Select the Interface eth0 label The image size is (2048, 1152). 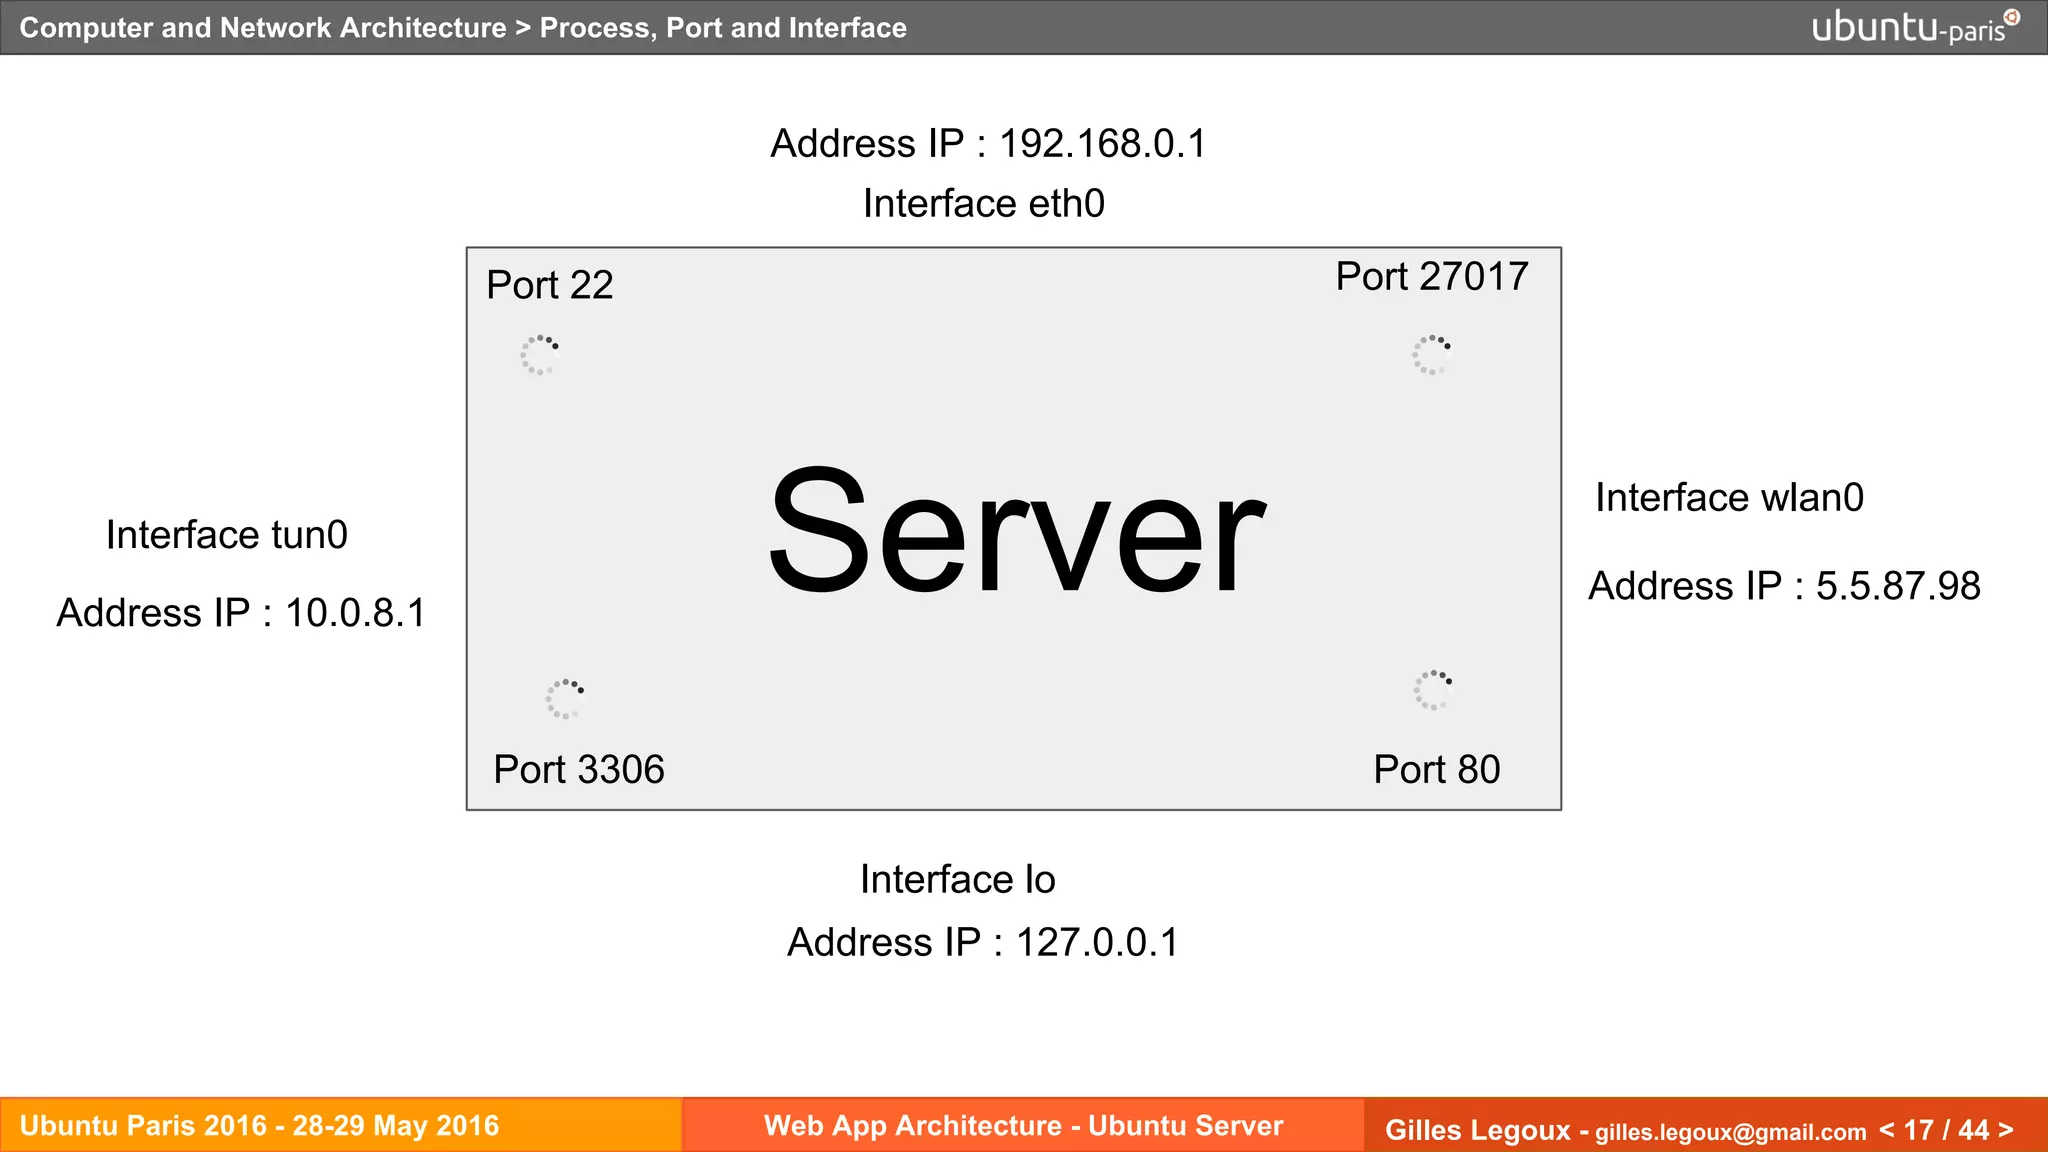(x=983, y=204)
